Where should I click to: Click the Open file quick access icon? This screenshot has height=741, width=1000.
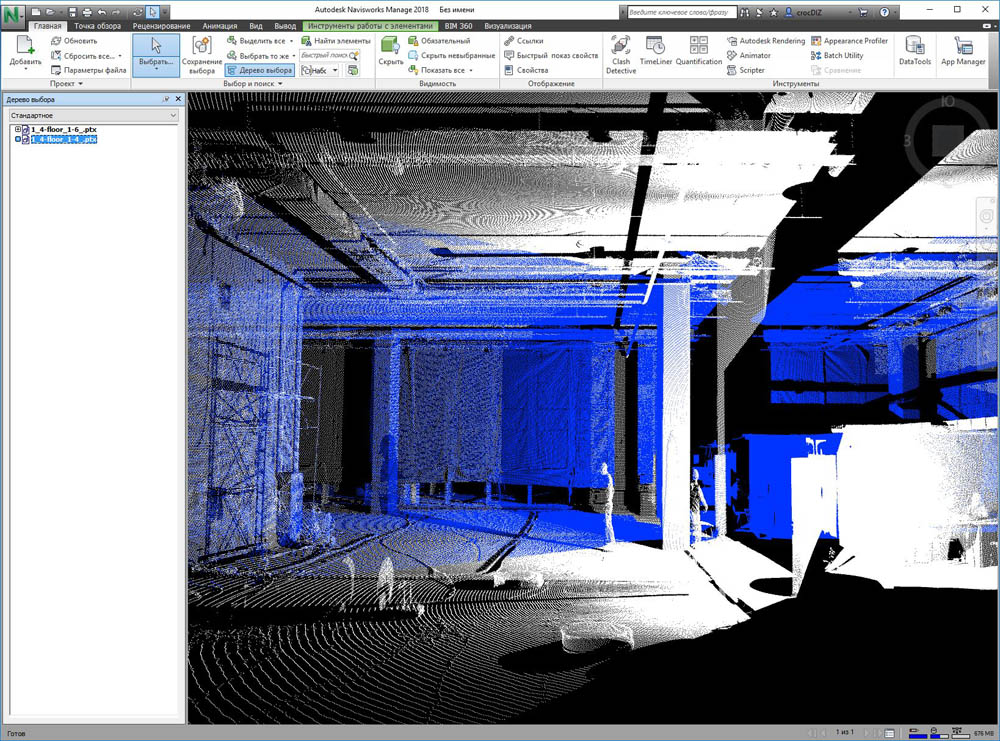(x=50, y=11)
